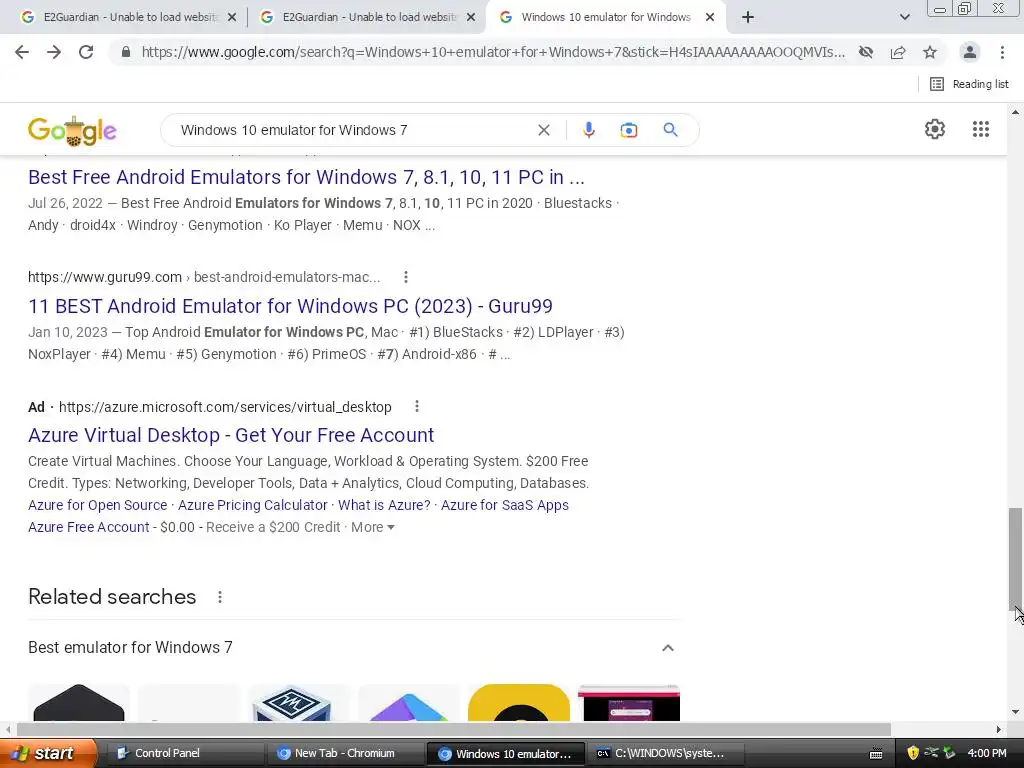Open the Chromium three-dot menu
This screenshot has width=1024, height=768.
coord(1002,52)
